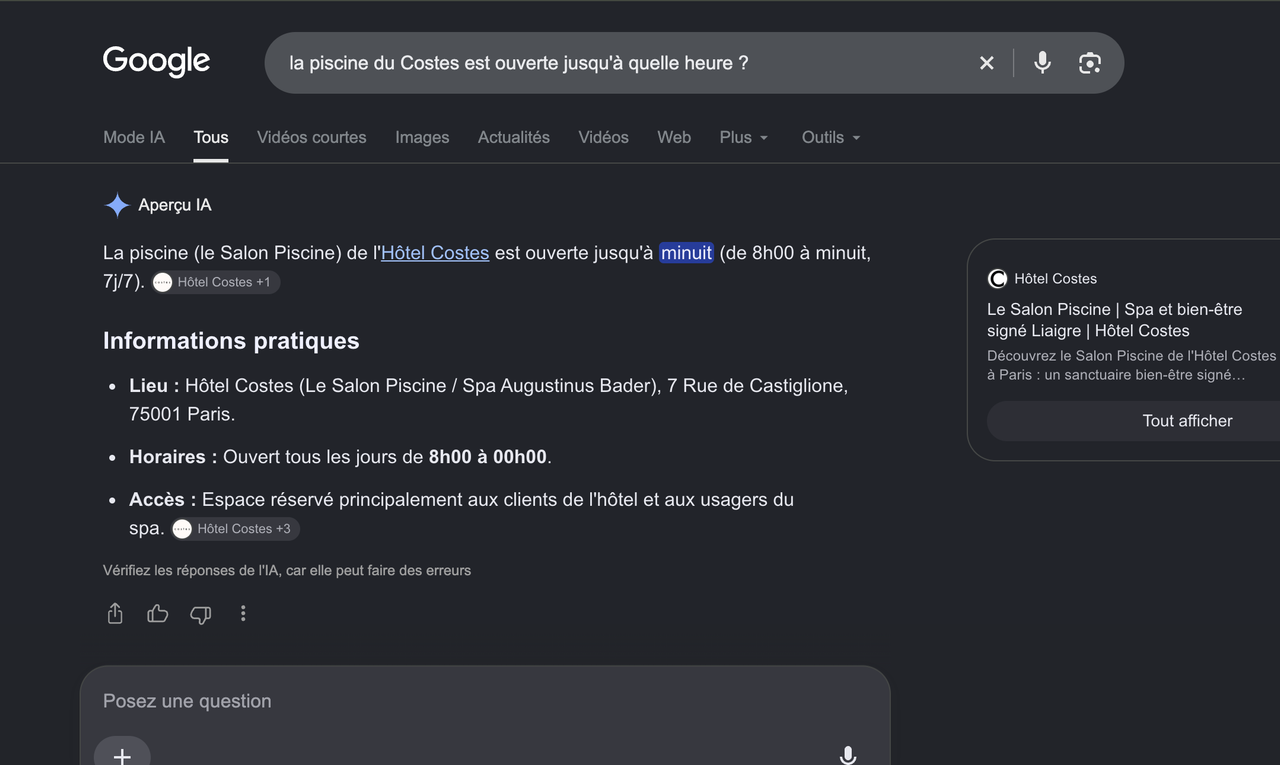Click the Informations pratiques heading
Screen dimensions: 1280x765
[231, 341]
